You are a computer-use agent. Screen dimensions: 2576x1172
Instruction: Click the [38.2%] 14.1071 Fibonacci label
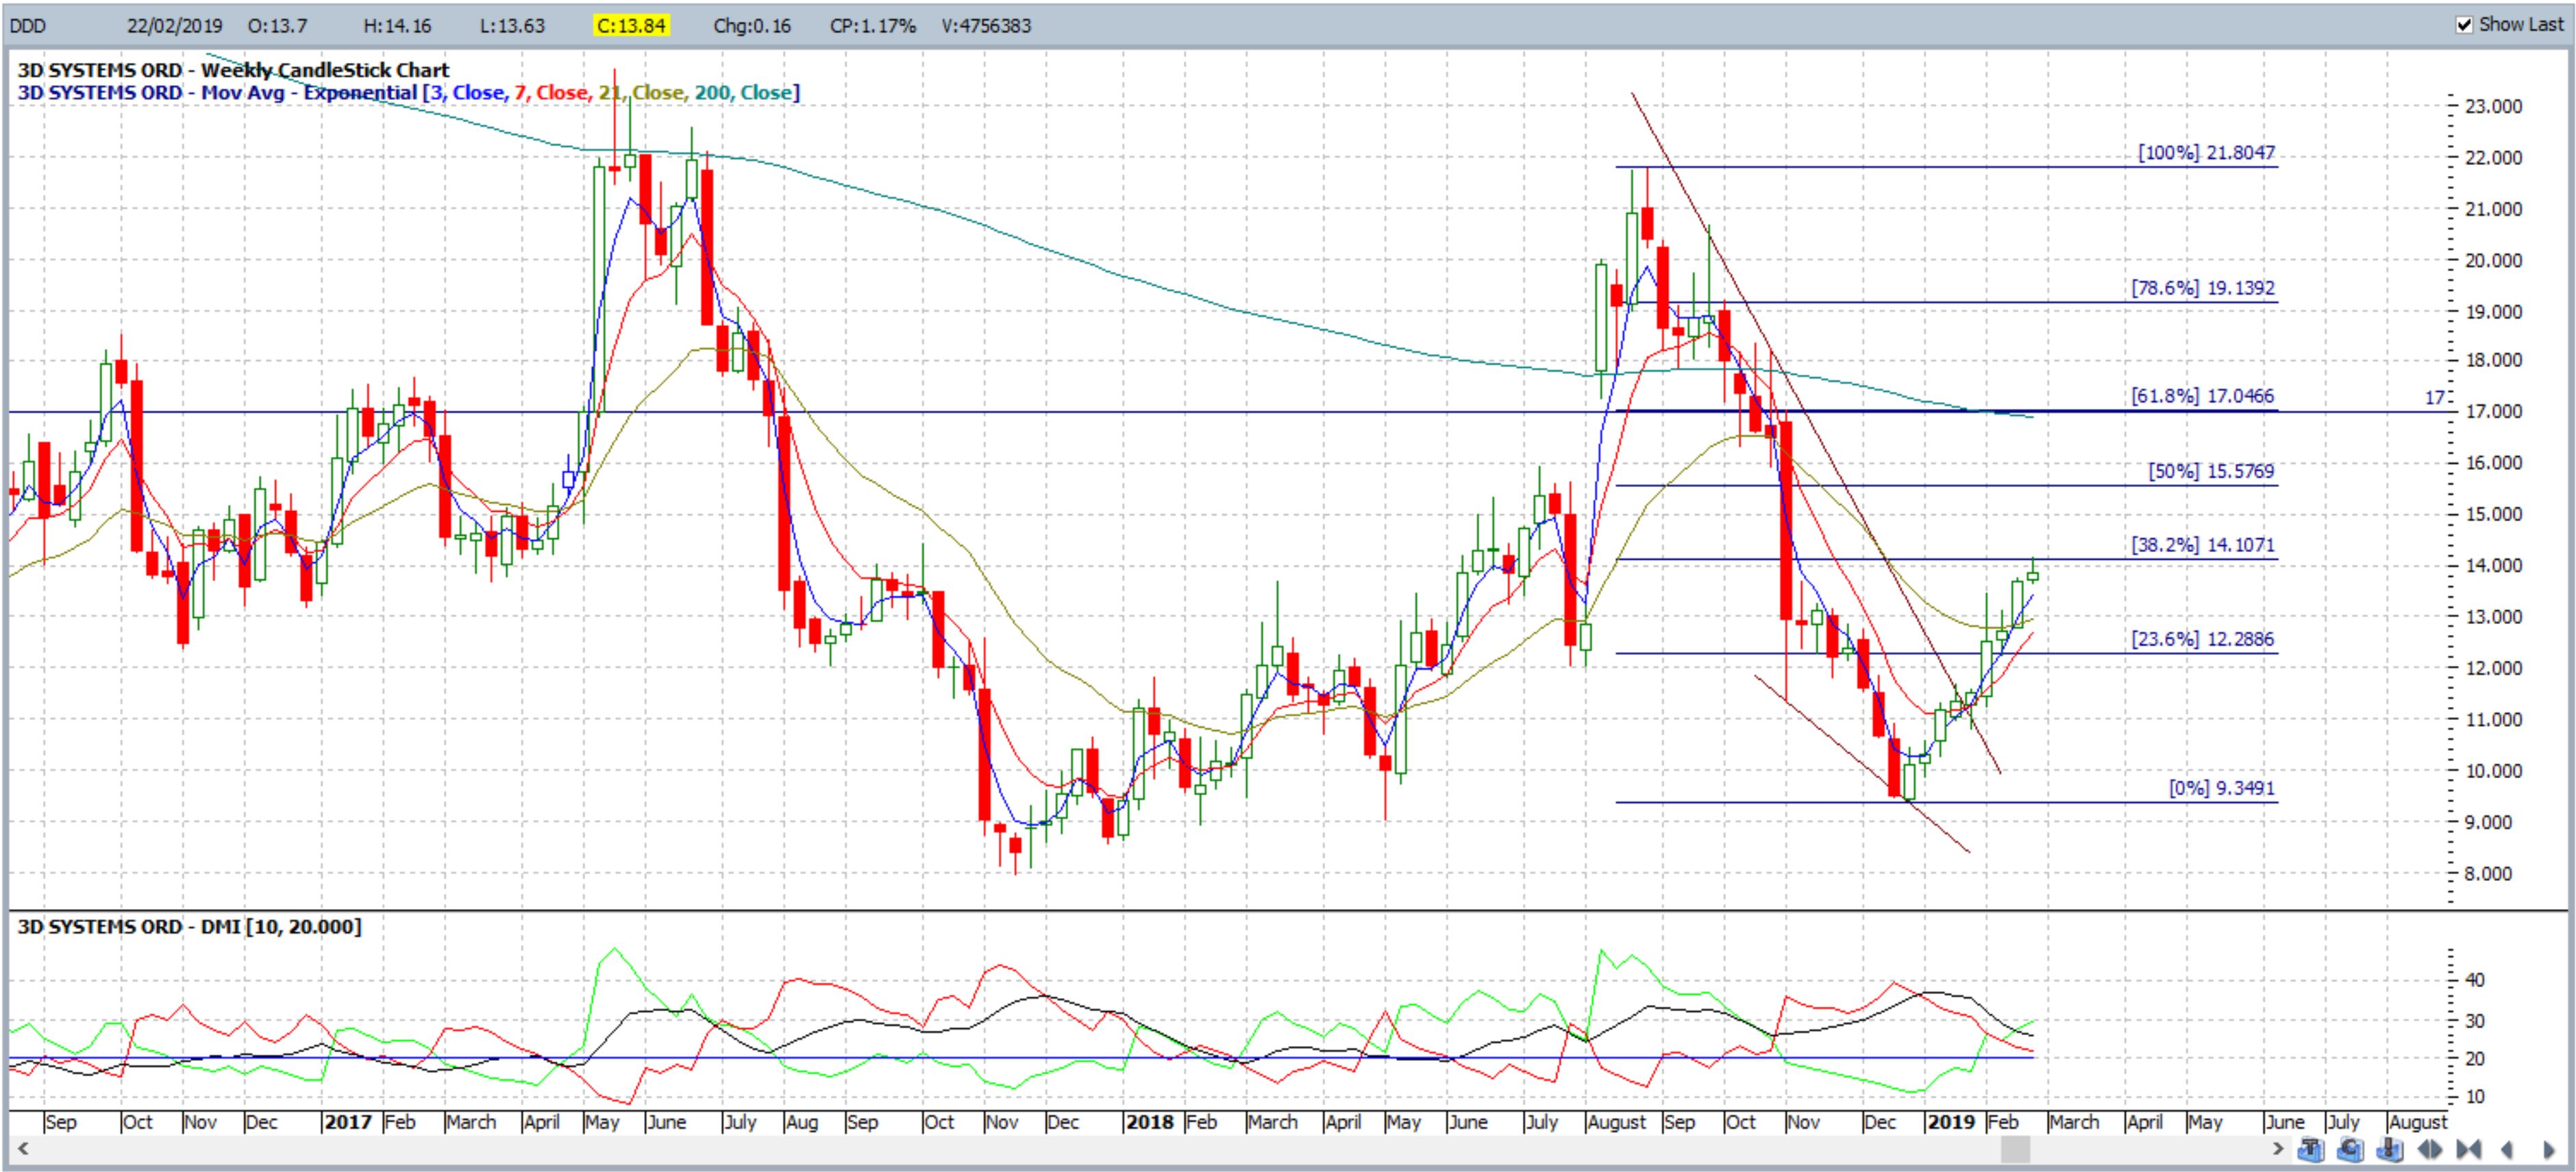tap(2203, 545)
